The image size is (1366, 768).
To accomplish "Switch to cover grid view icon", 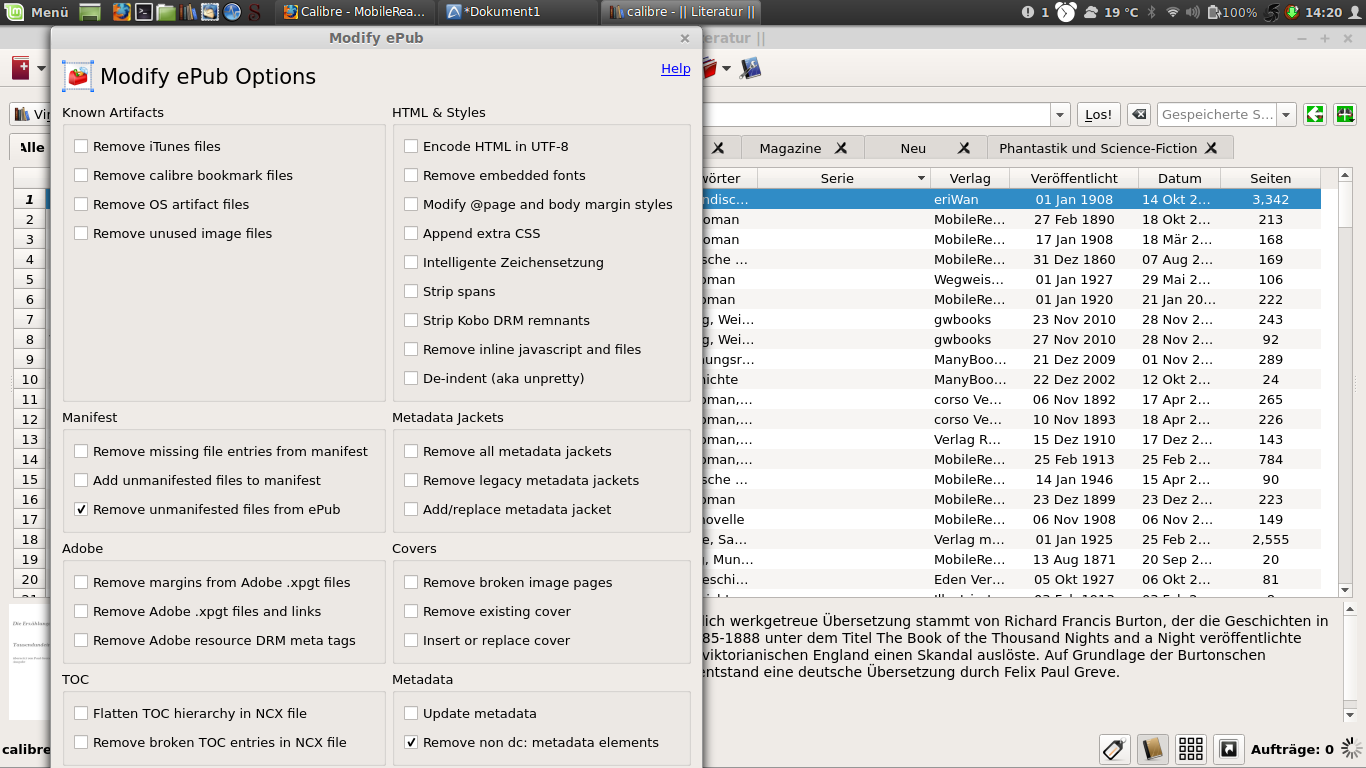I will [1190, 748].
